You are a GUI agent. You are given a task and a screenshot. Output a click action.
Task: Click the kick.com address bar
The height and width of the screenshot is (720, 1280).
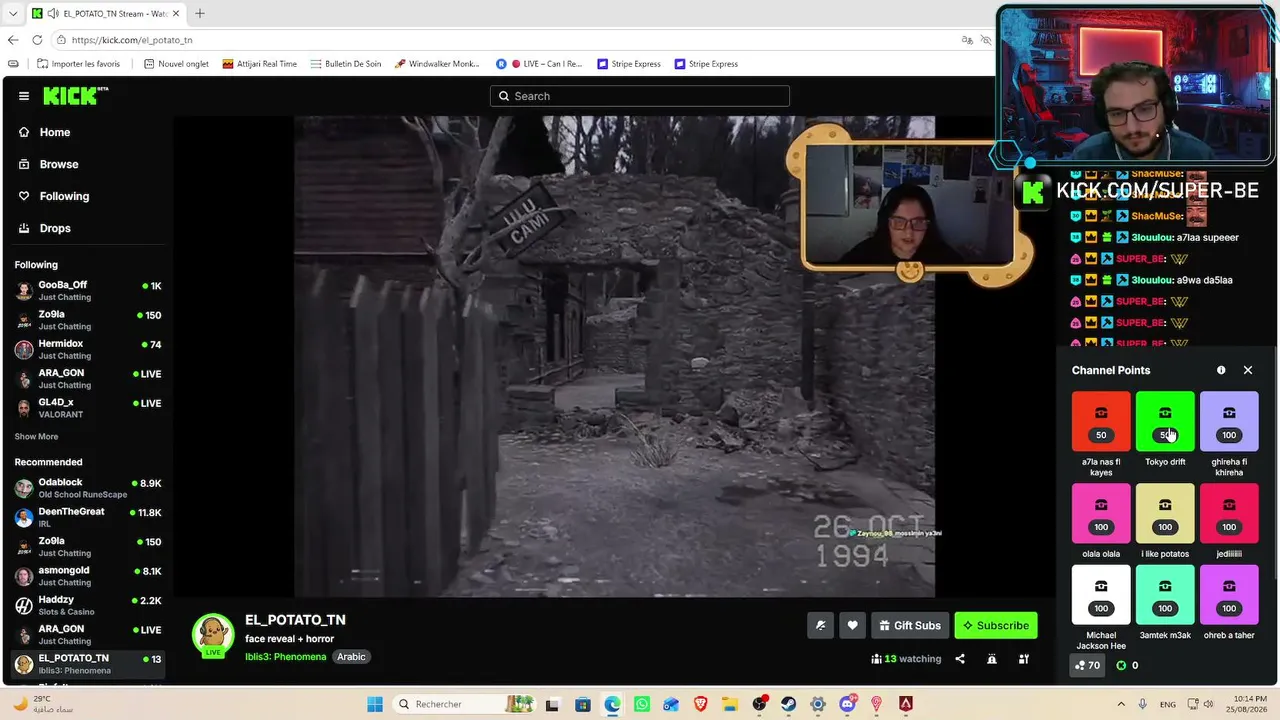[500, 40]
